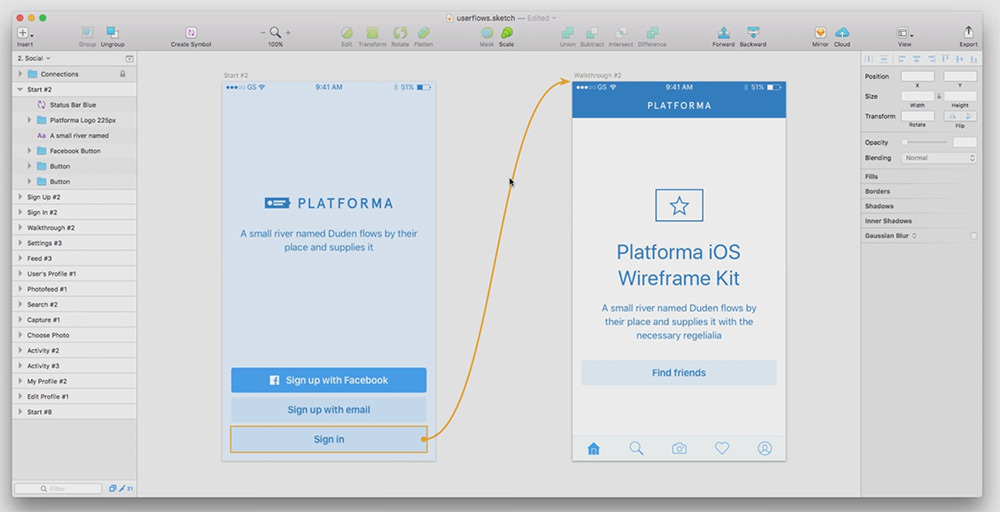
Task: Send the layer Backward
Action: [x=753, y=33]
